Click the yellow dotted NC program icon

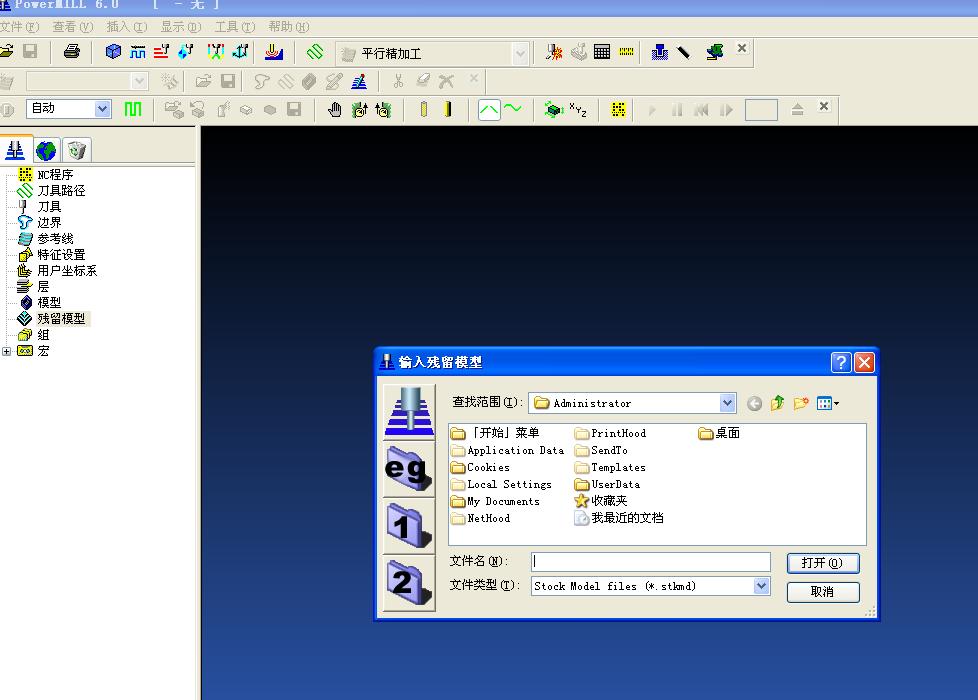coord(618,110)
